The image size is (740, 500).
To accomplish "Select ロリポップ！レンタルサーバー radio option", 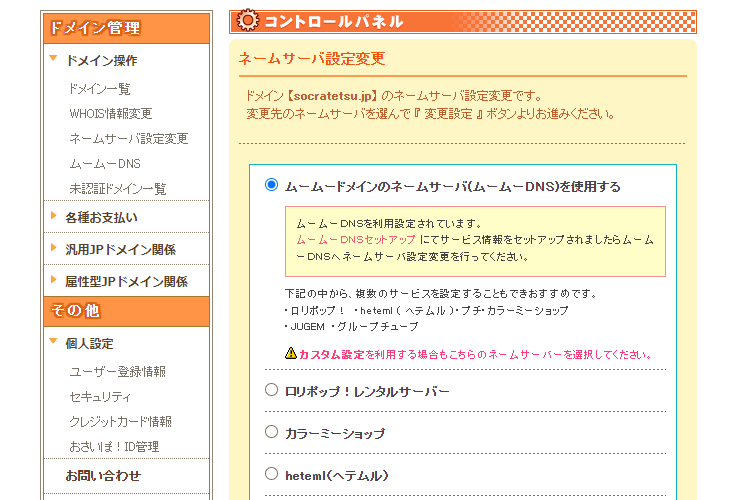I will (271, 390).
